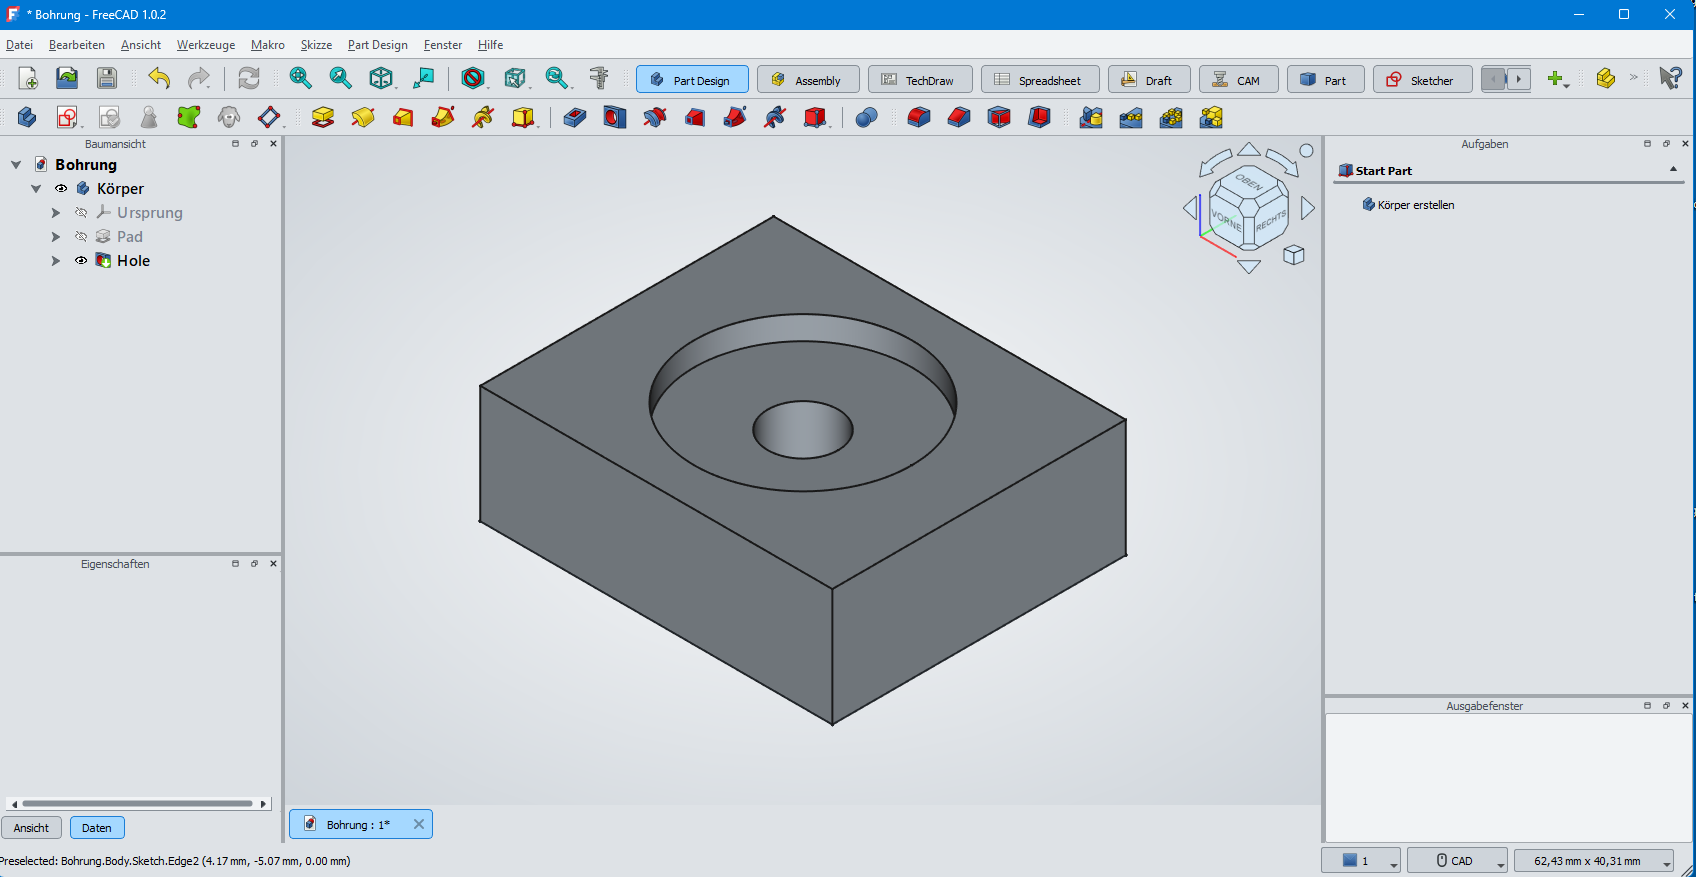Viewport: 1696px width, 877px height.
Task: Expand the Ursprung tree node
Action: (56, 212)
